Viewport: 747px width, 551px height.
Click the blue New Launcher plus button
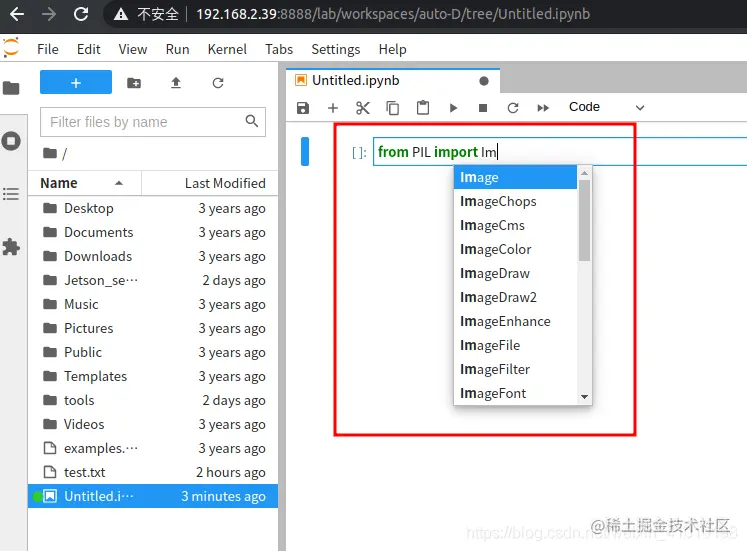tap(76, 82)
